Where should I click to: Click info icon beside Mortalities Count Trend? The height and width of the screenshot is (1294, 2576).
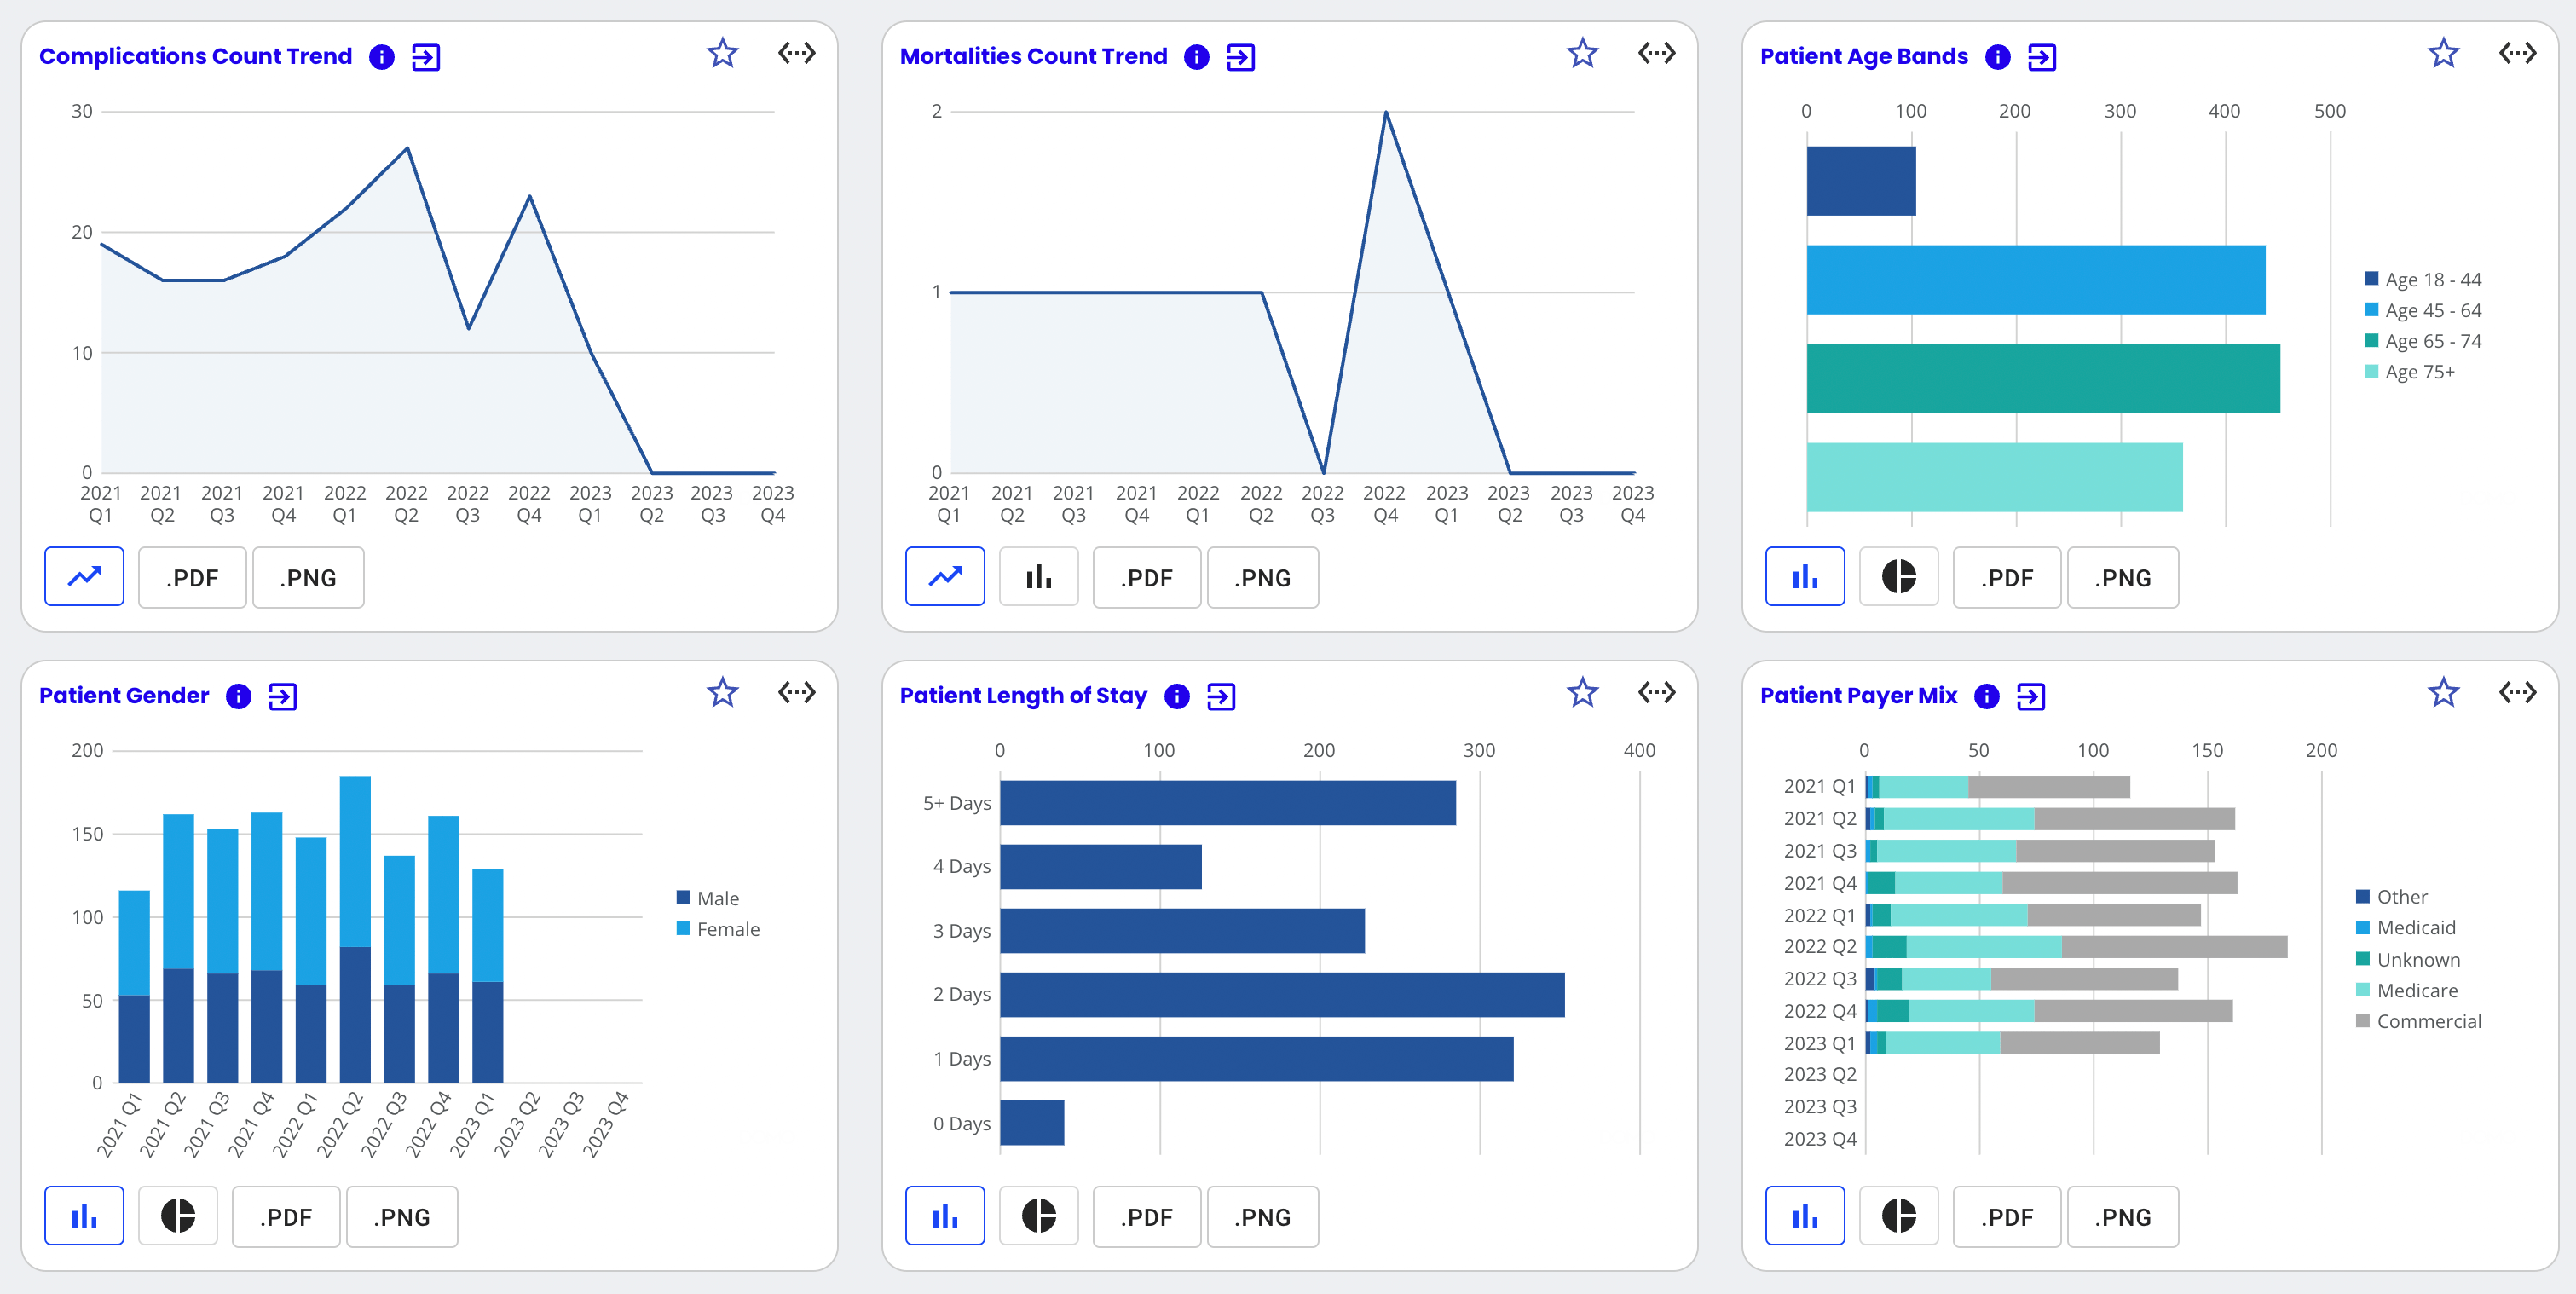point(1196,57)
